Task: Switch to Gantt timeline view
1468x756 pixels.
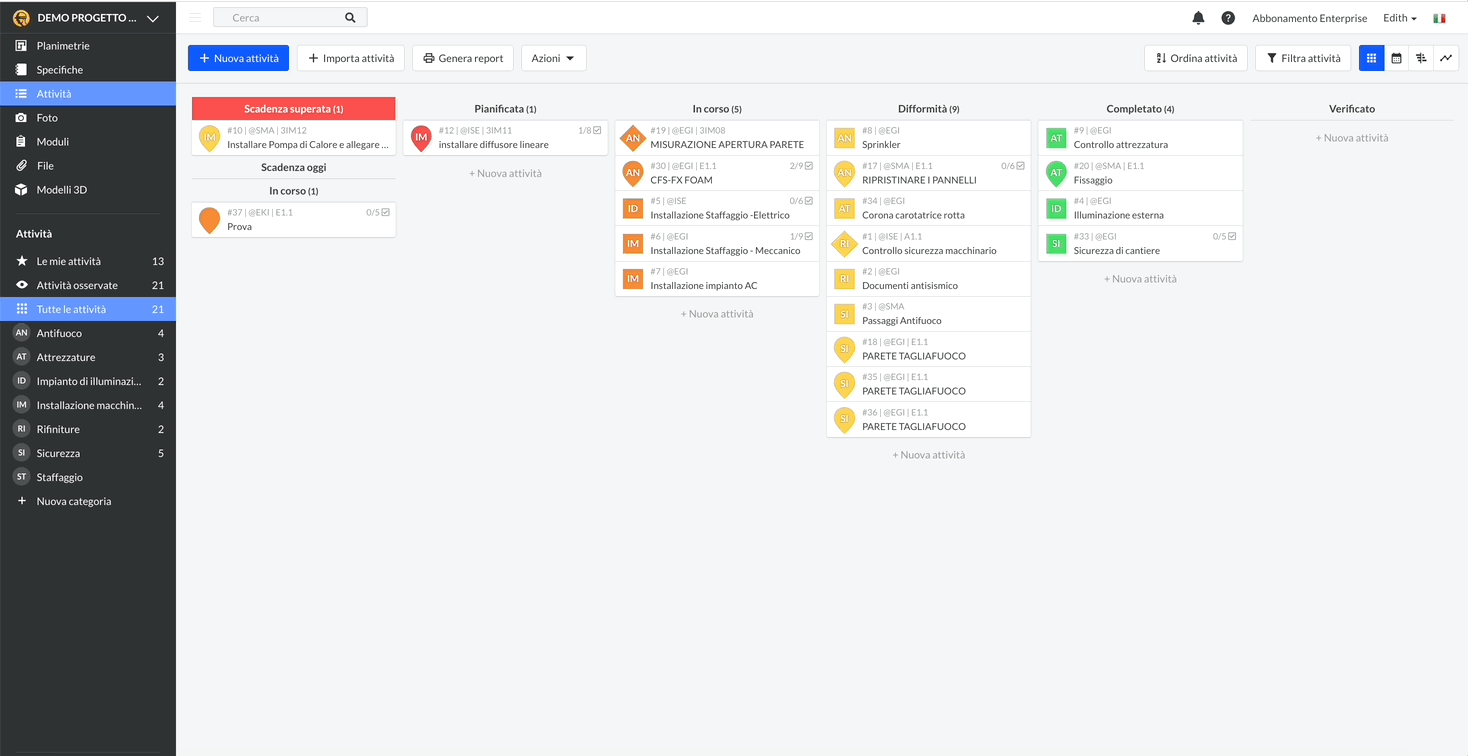Action: [1421, 58]
